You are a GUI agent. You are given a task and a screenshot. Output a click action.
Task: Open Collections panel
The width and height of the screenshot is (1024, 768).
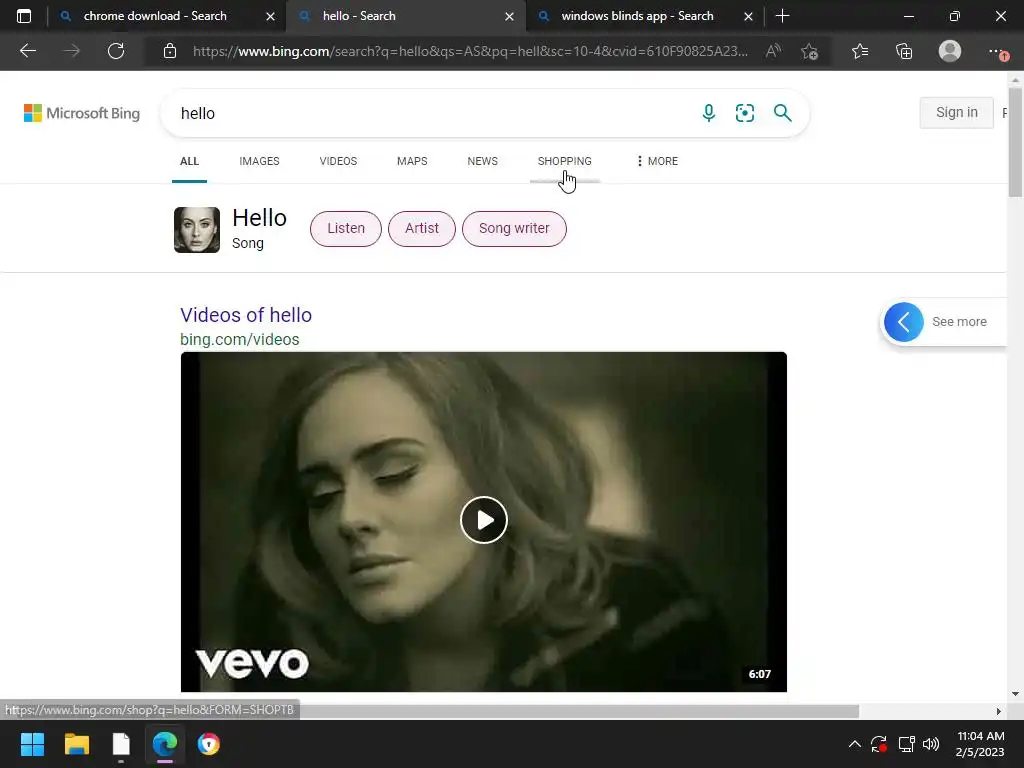(x=904, y=51)
